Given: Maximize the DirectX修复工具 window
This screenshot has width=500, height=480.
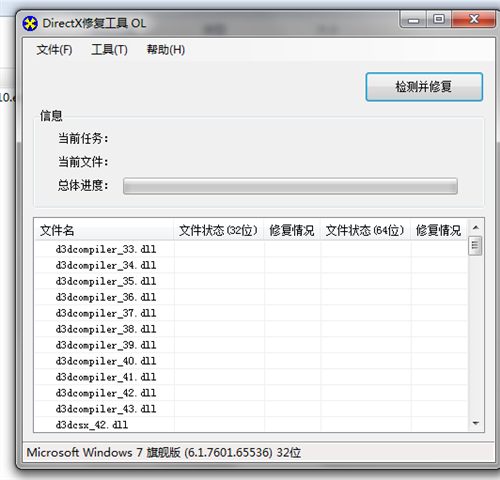Looking at the screenshot, I should [x=439, y=19].
